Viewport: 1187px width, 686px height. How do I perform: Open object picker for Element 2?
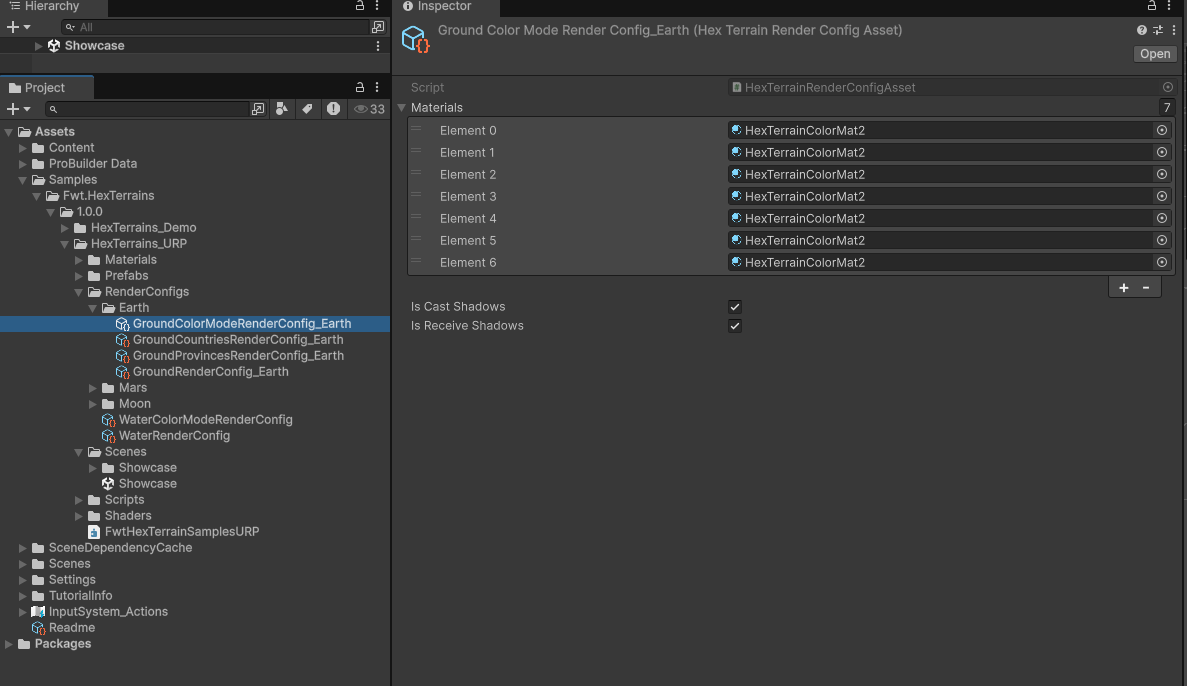point(1162,174)
